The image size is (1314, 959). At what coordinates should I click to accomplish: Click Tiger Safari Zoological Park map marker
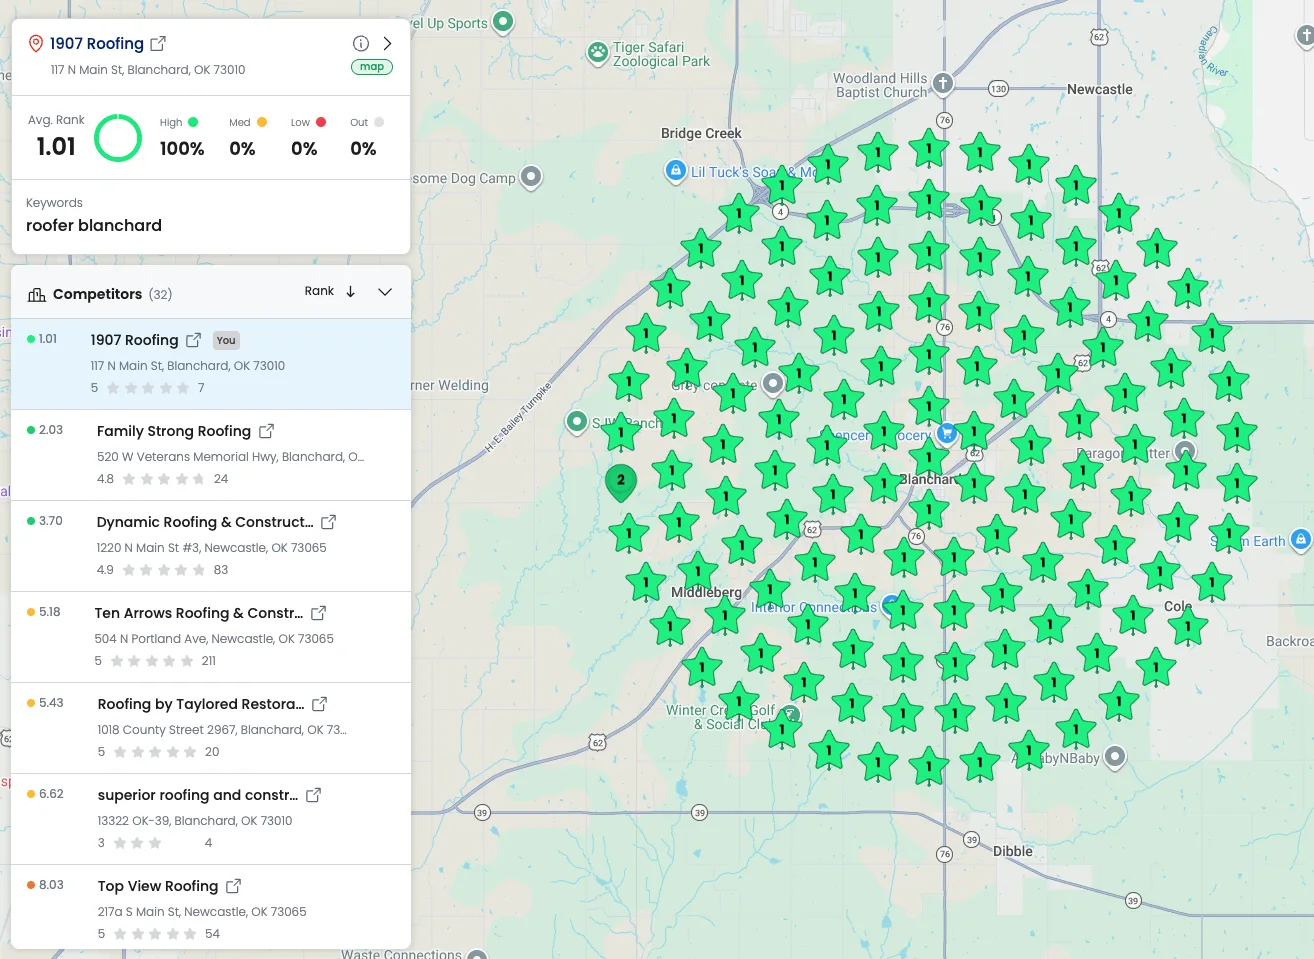click(598, 53)
